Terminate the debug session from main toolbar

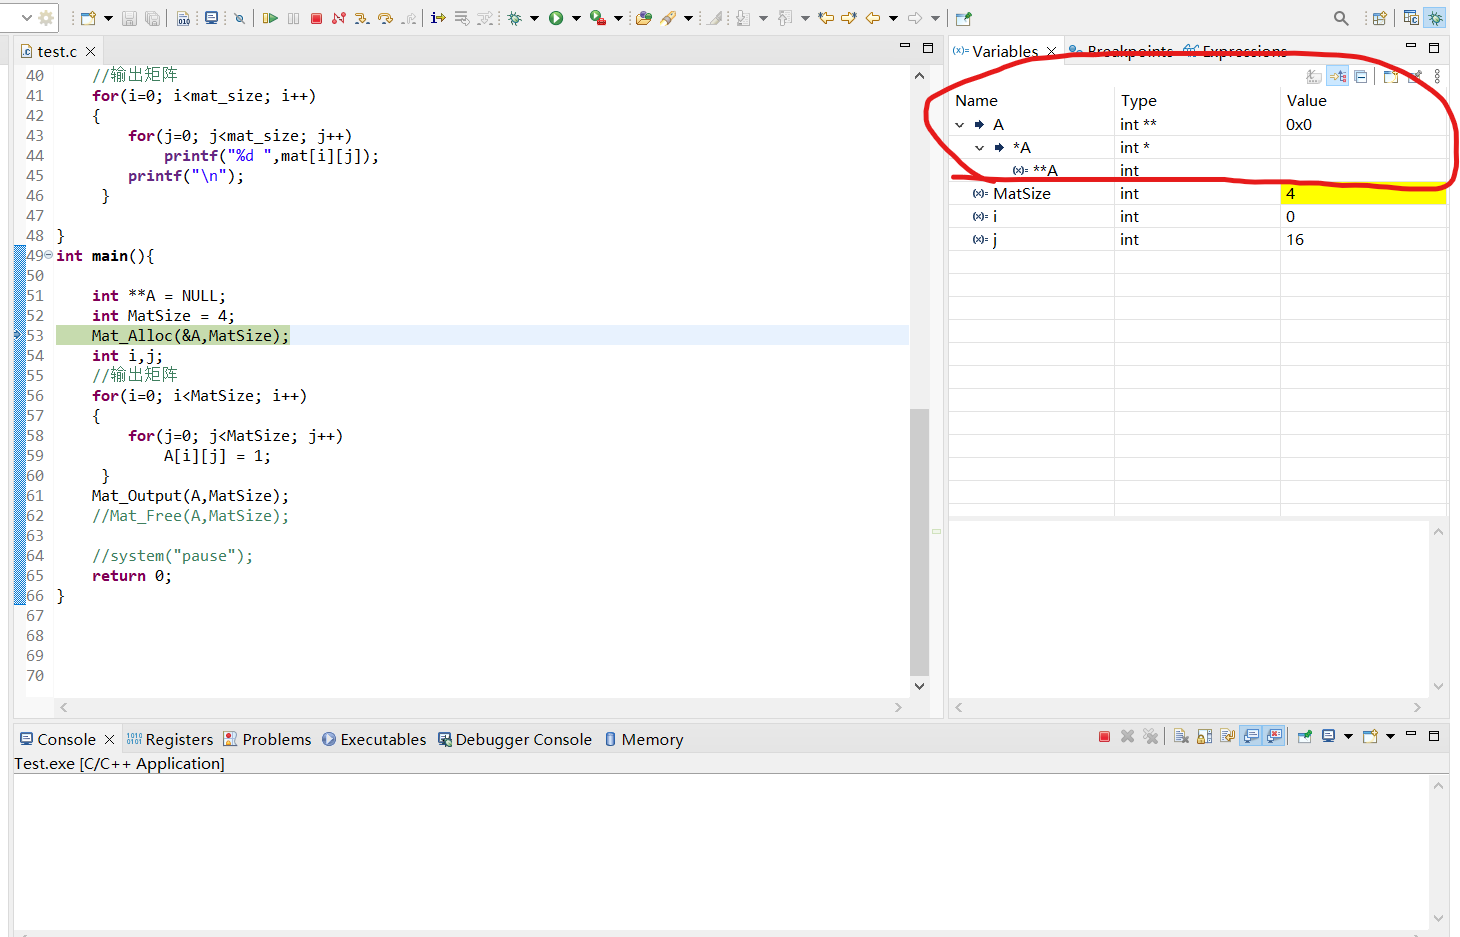316,18
